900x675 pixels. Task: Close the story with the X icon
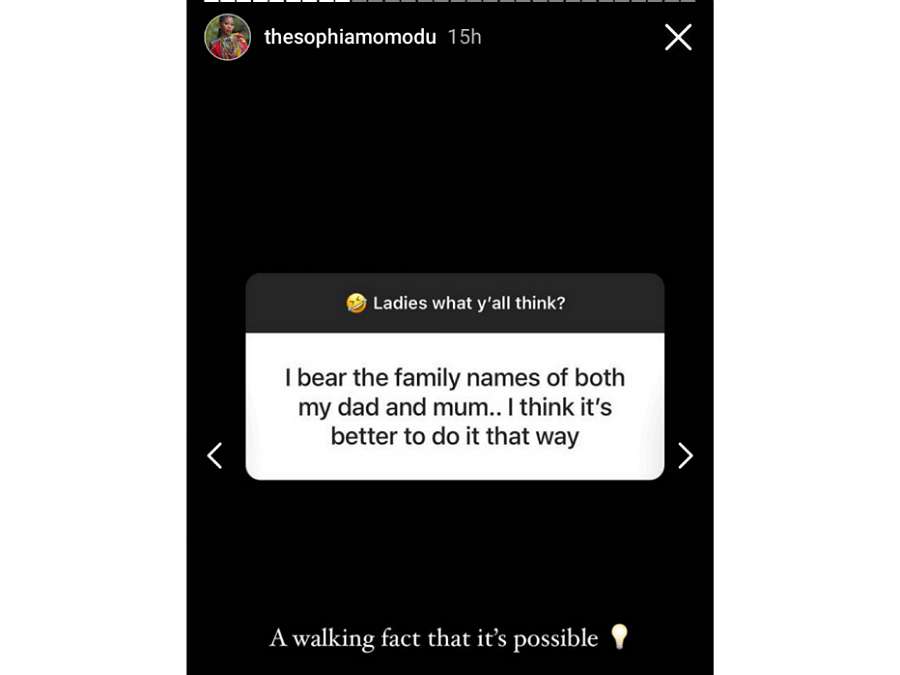678,38
